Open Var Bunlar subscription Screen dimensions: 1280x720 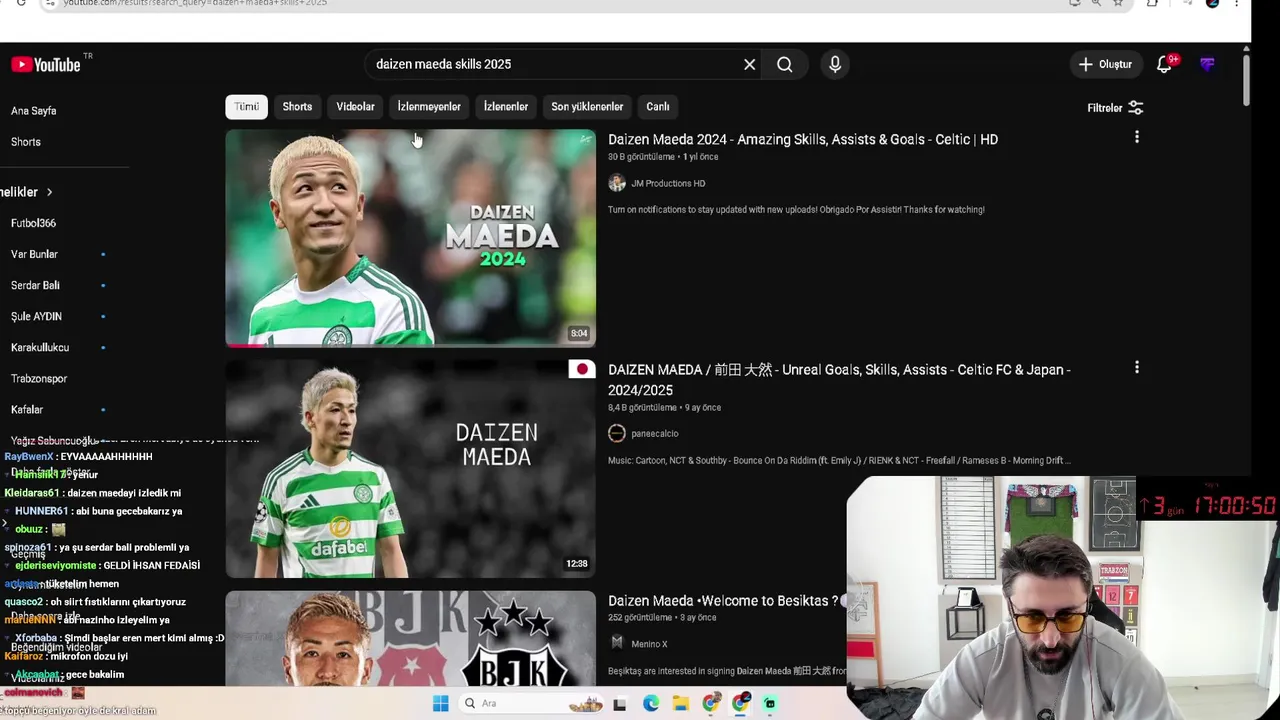click(x=35, y=254)
